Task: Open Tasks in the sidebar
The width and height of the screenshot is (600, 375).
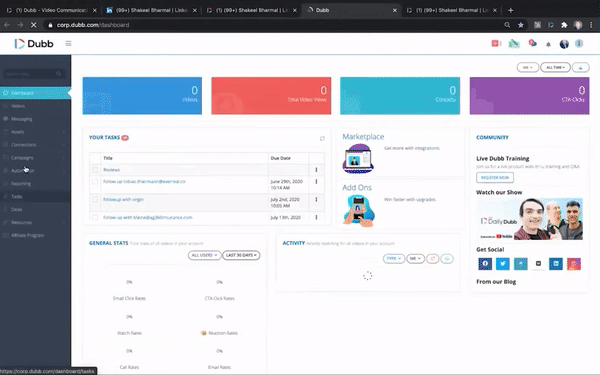Action: click(x=35, y=196)
